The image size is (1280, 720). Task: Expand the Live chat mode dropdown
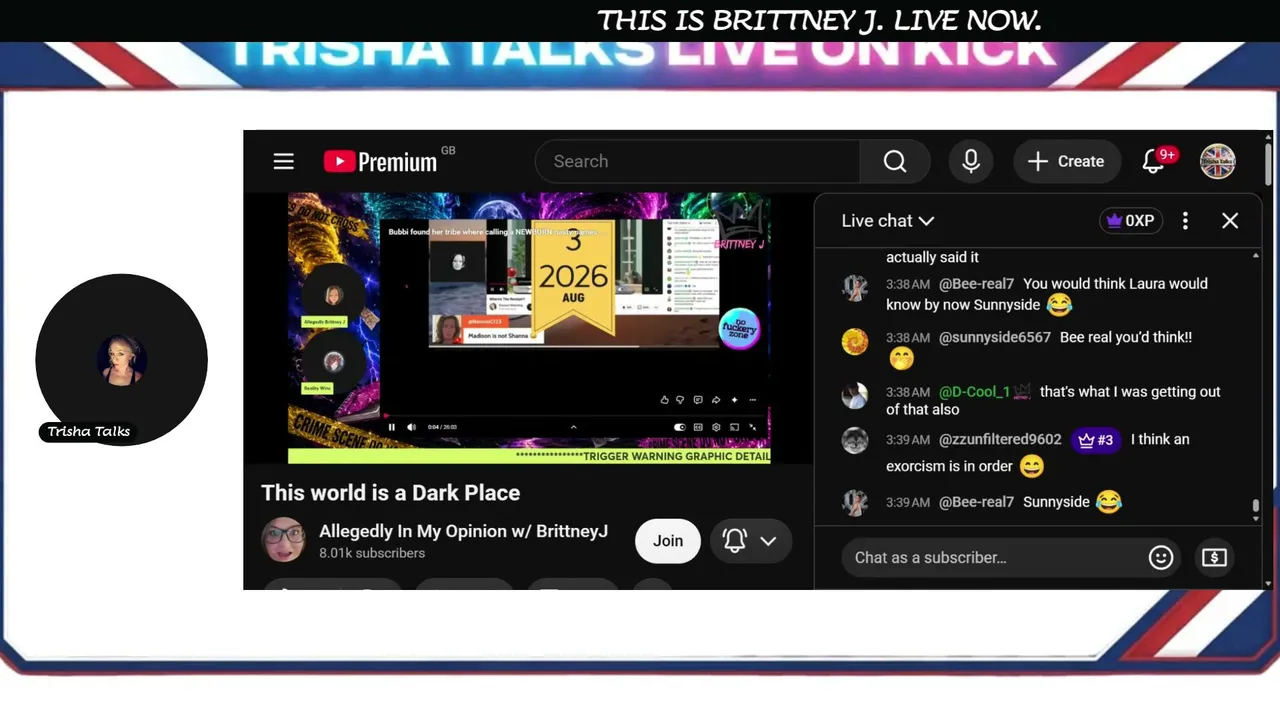pyautogui.click(x=888, y=221)
